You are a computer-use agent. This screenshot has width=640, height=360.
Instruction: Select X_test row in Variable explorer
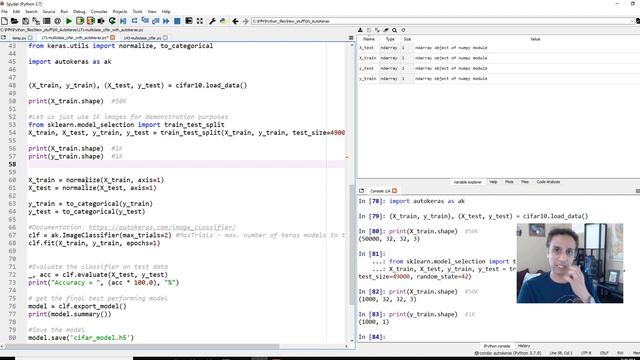(x=498, y=48)
